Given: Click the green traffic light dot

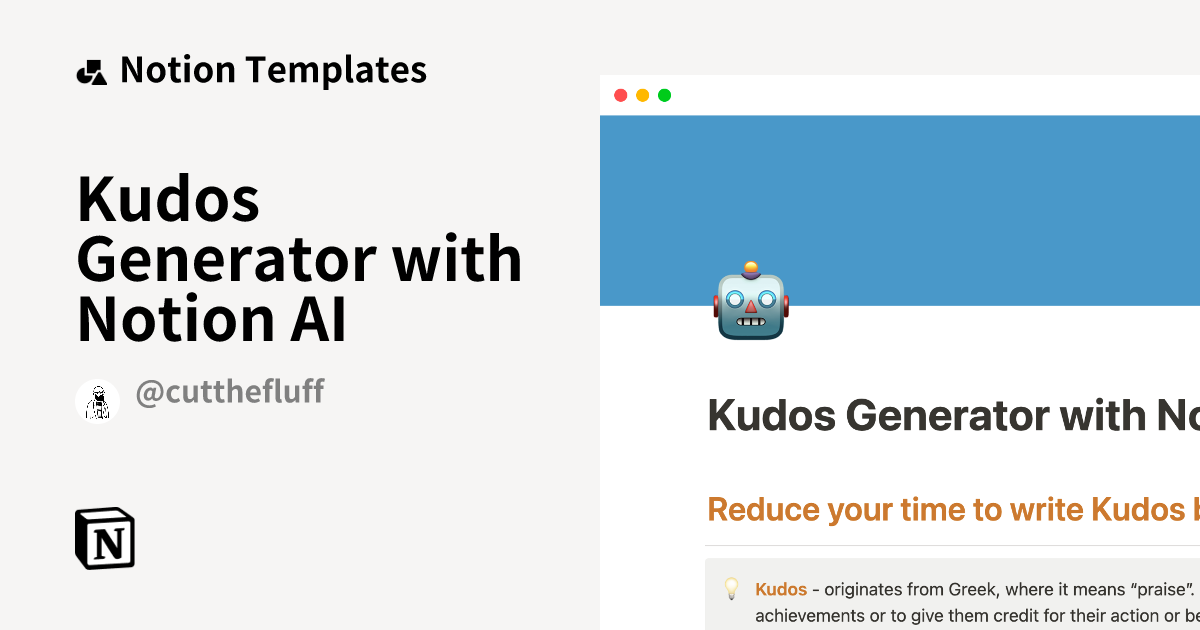Looking at the screenshot, I should tap(664, 95).
